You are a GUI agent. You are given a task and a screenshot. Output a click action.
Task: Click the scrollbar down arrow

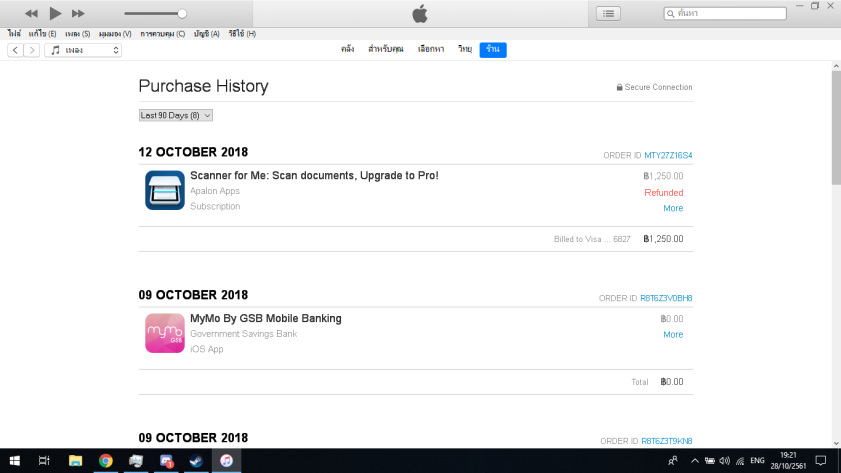836,444
